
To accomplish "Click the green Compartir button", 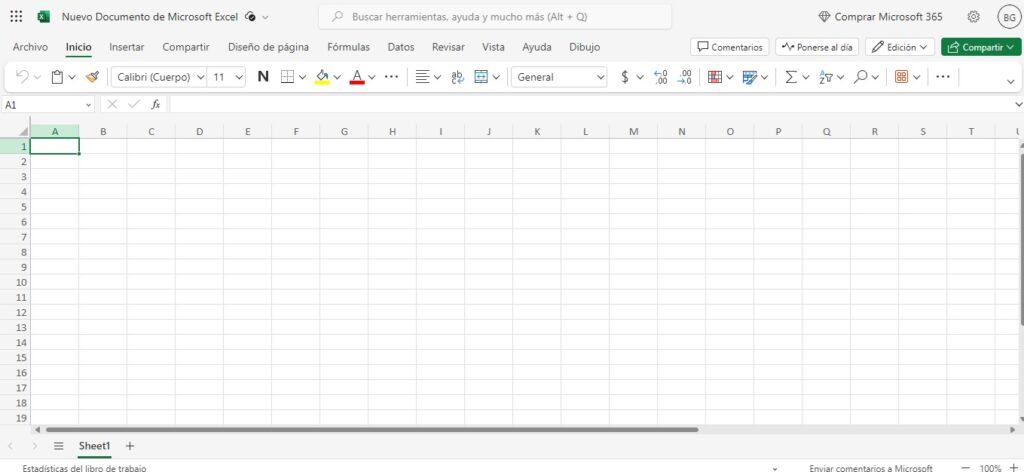I will (981, 47).
